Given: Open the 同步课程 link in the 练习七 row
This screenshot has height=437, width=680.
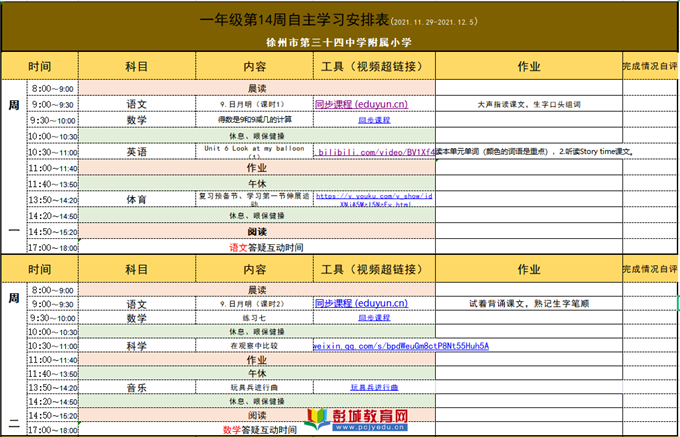Looking at the screenshot, I should 374,318.
